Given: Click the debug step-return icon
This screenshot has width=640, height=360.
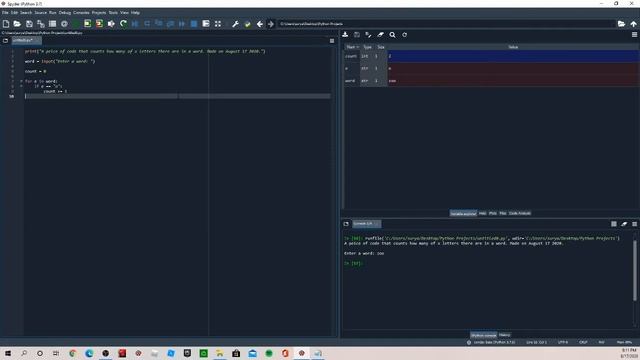Looking at the screenshot, I should pyautogui.click(x=171, y=24).
